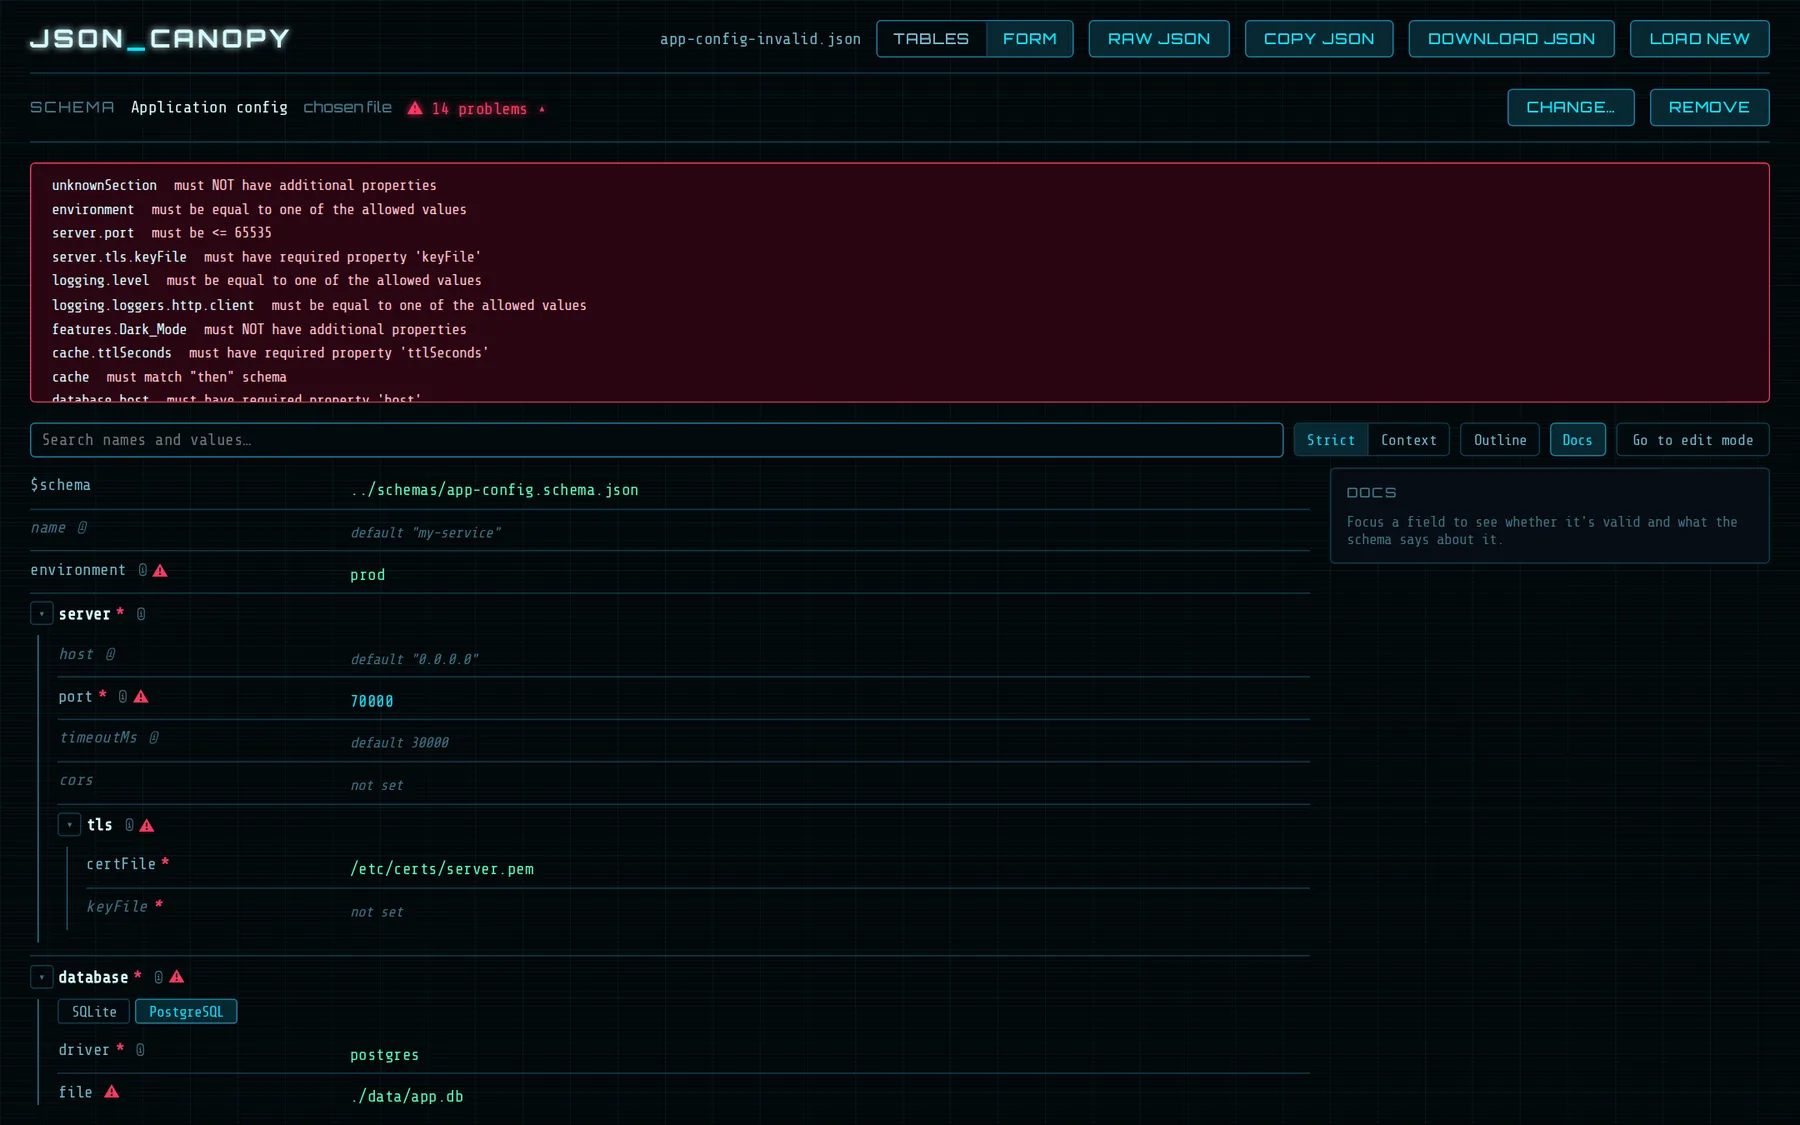This screenshot has height=1125, width=1800.
Task: Remove the applied schema
Action: (x=1709, y=108)
